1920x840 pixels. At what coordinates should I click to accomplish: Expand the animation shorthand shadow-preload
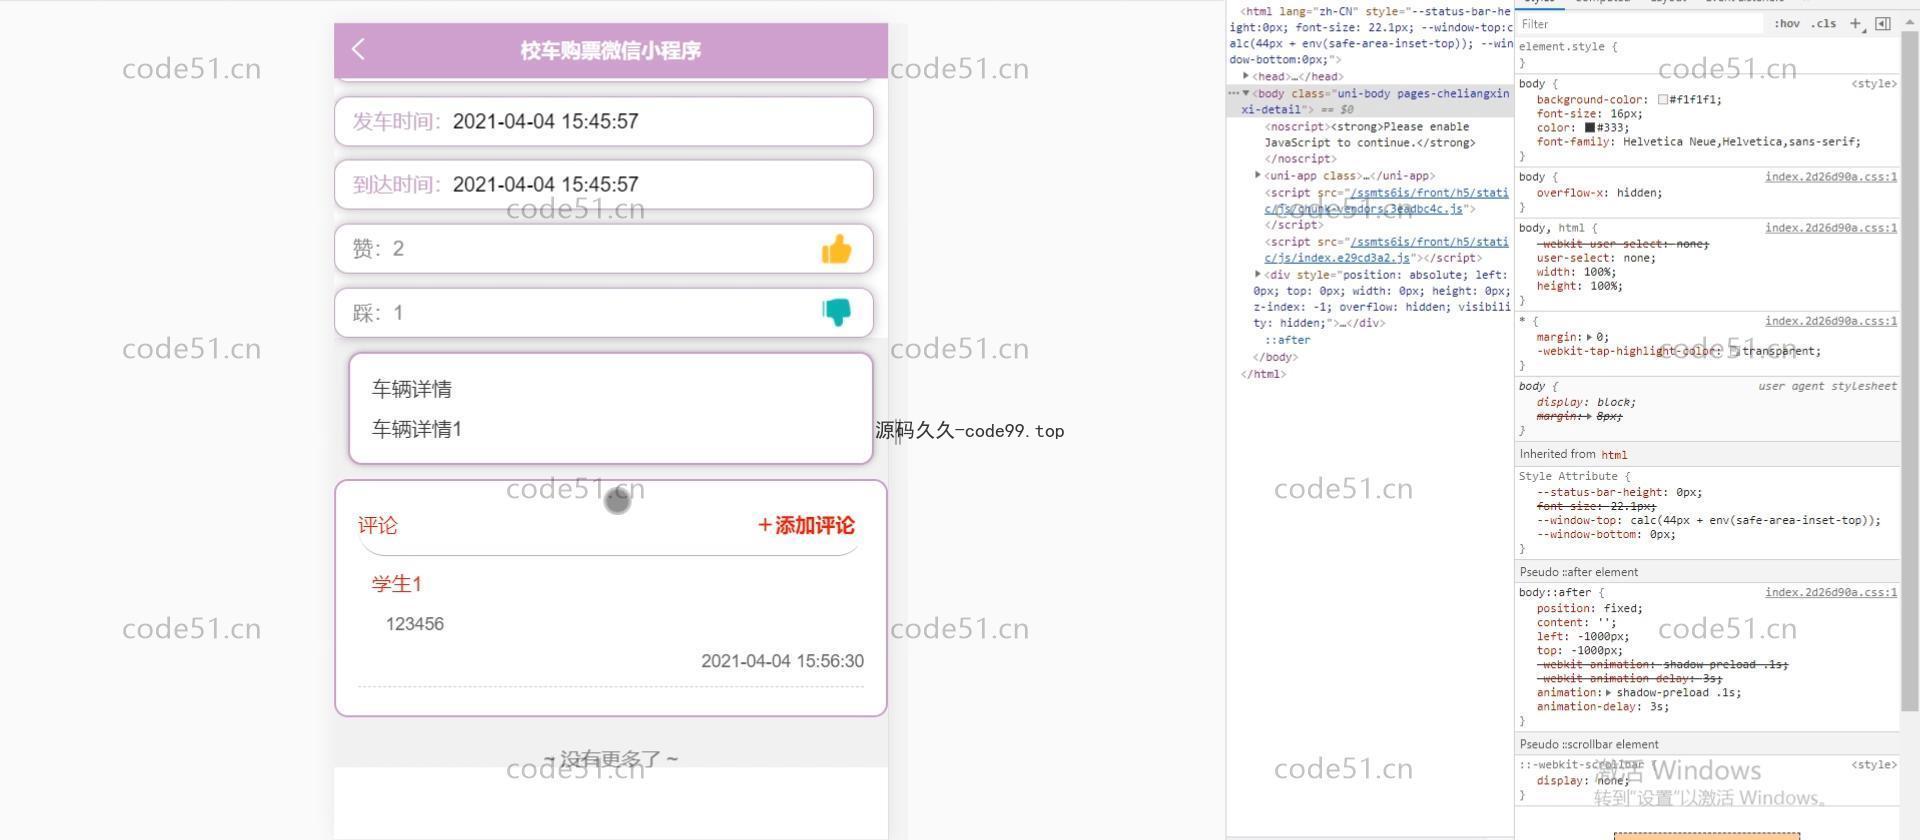[1608, 692]
